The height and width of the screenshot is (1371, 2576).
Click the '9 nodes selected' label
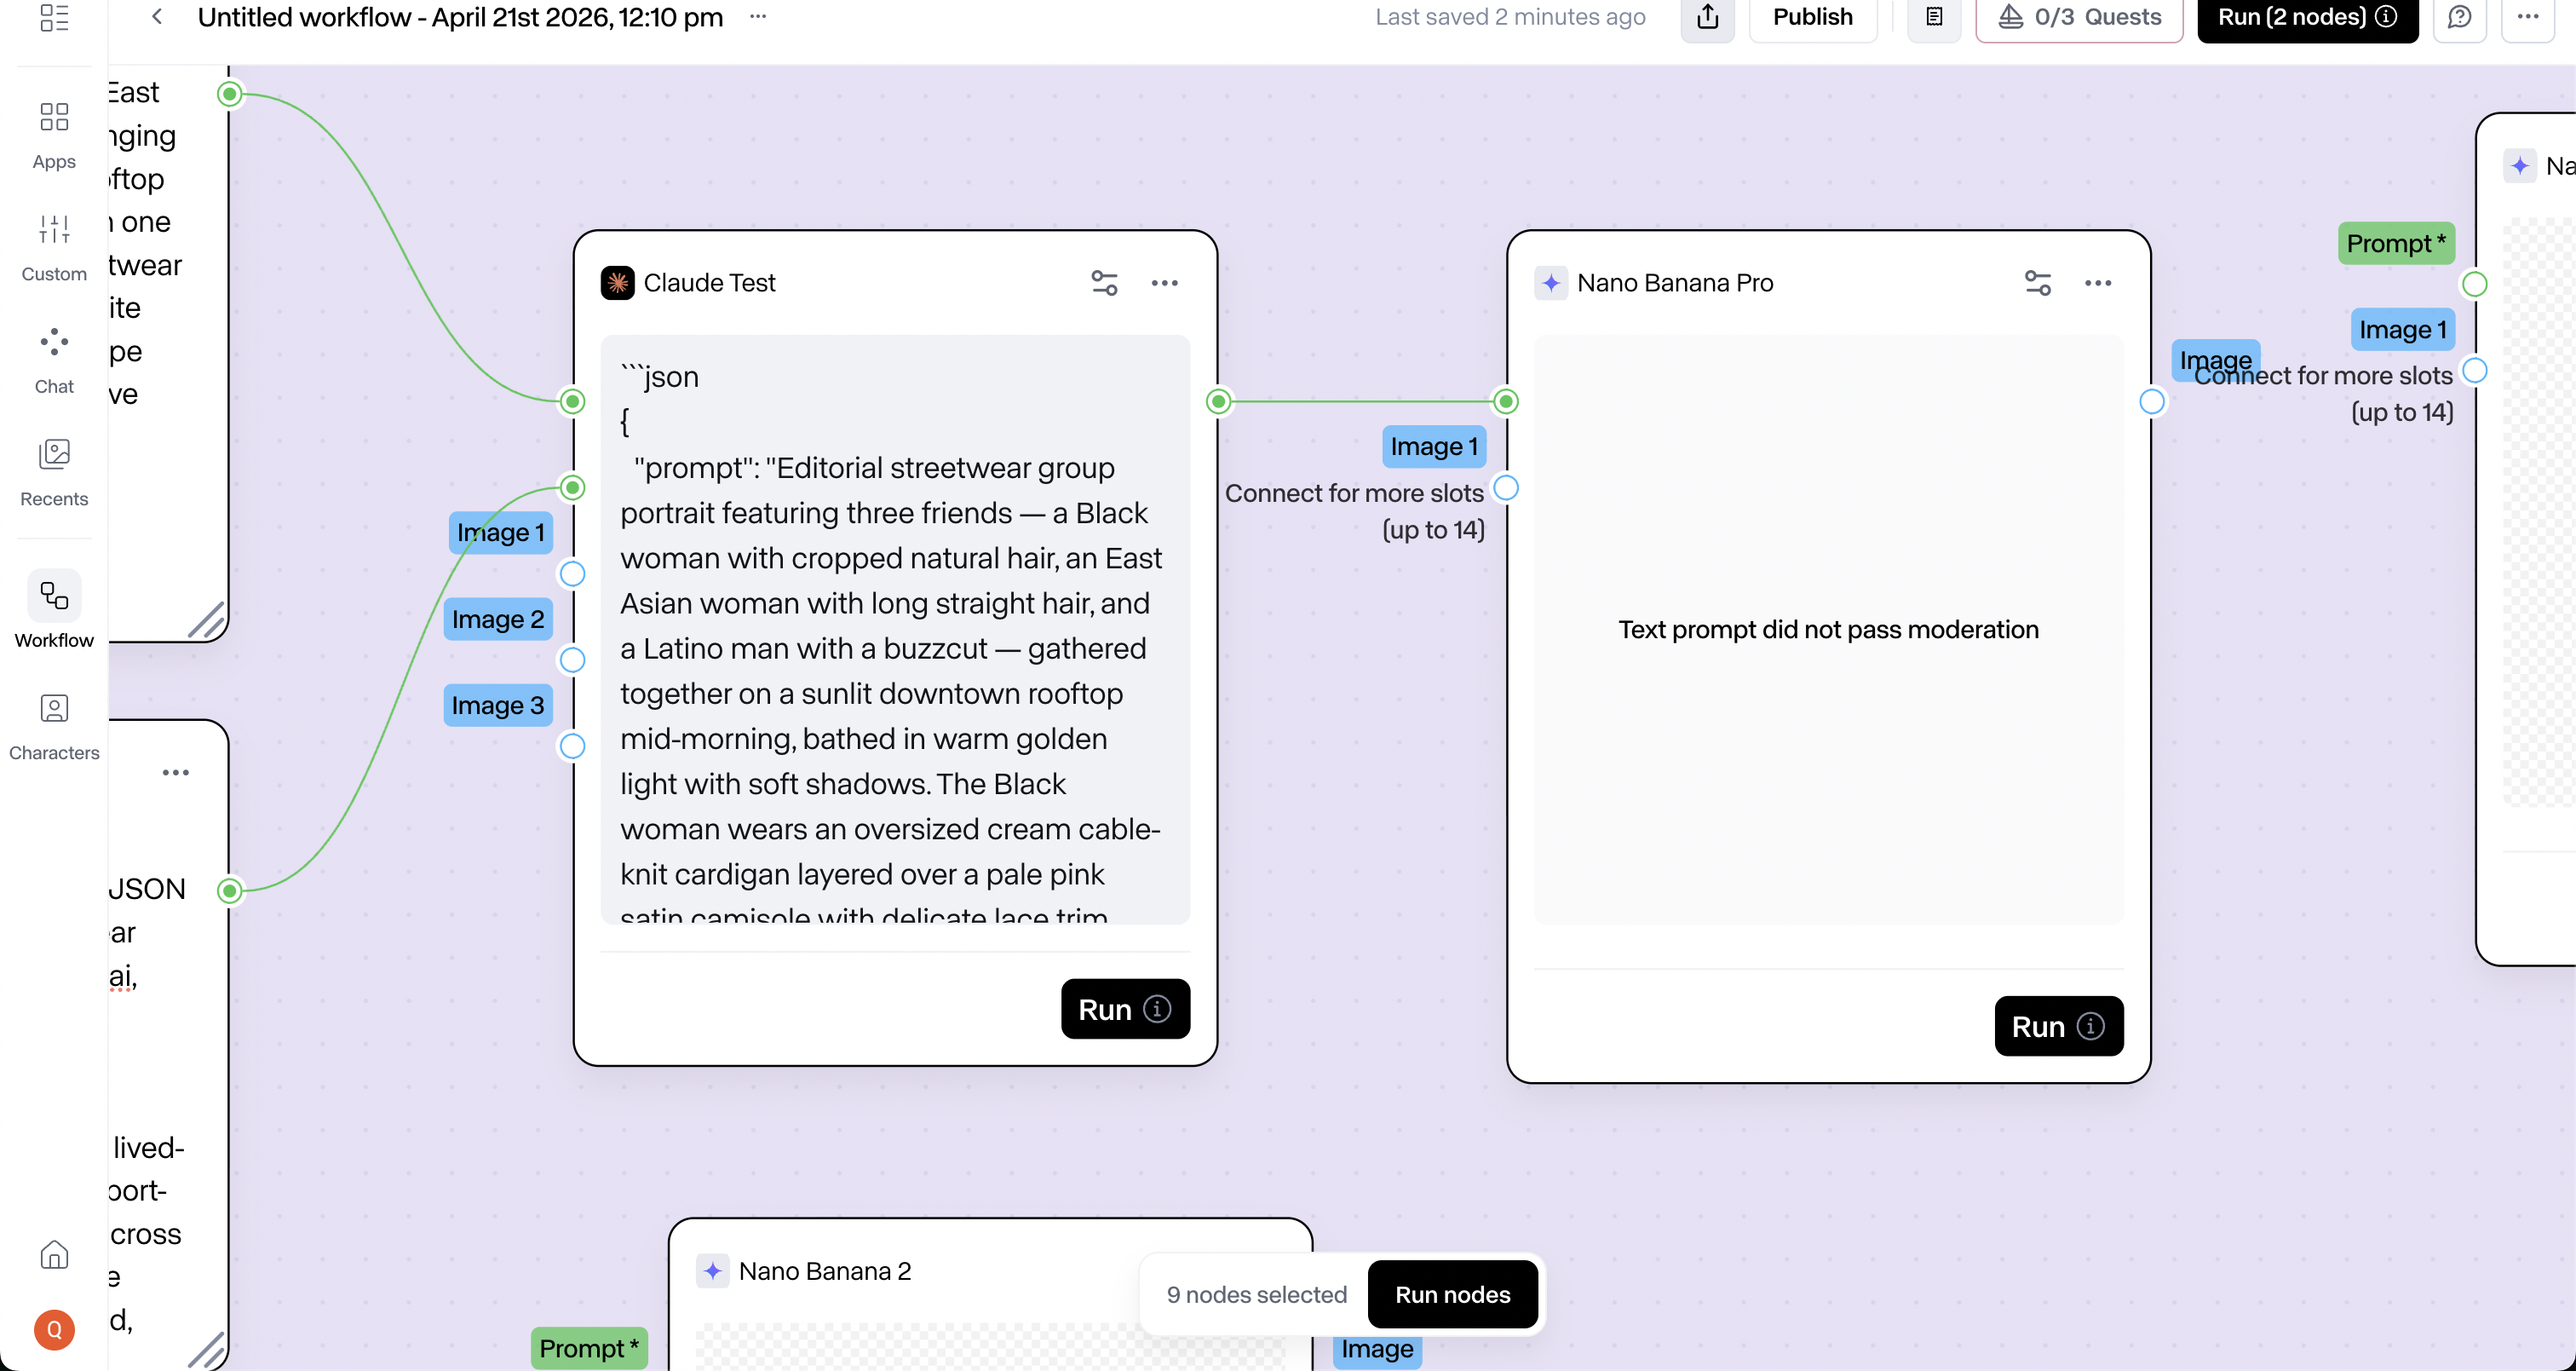[1257, 1295]
